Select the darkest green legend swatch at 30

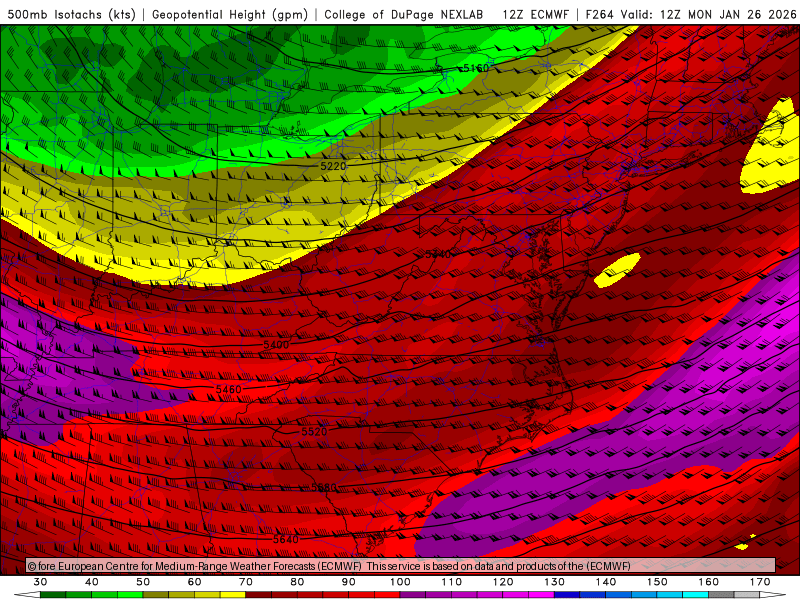click(53, 595)
